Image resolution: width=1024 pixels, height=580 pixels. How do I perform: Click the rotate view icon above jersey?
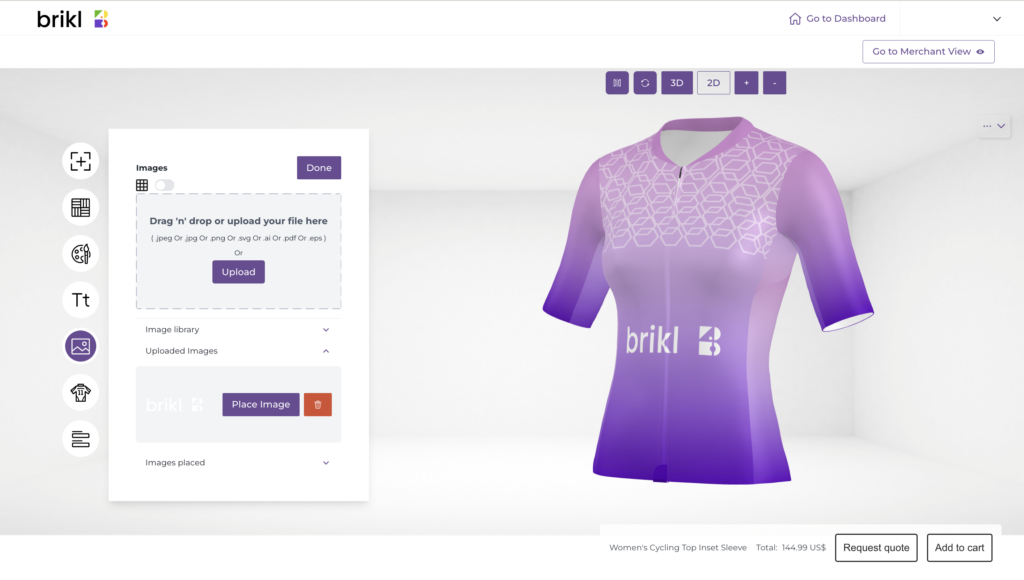(x=645, y=83)
